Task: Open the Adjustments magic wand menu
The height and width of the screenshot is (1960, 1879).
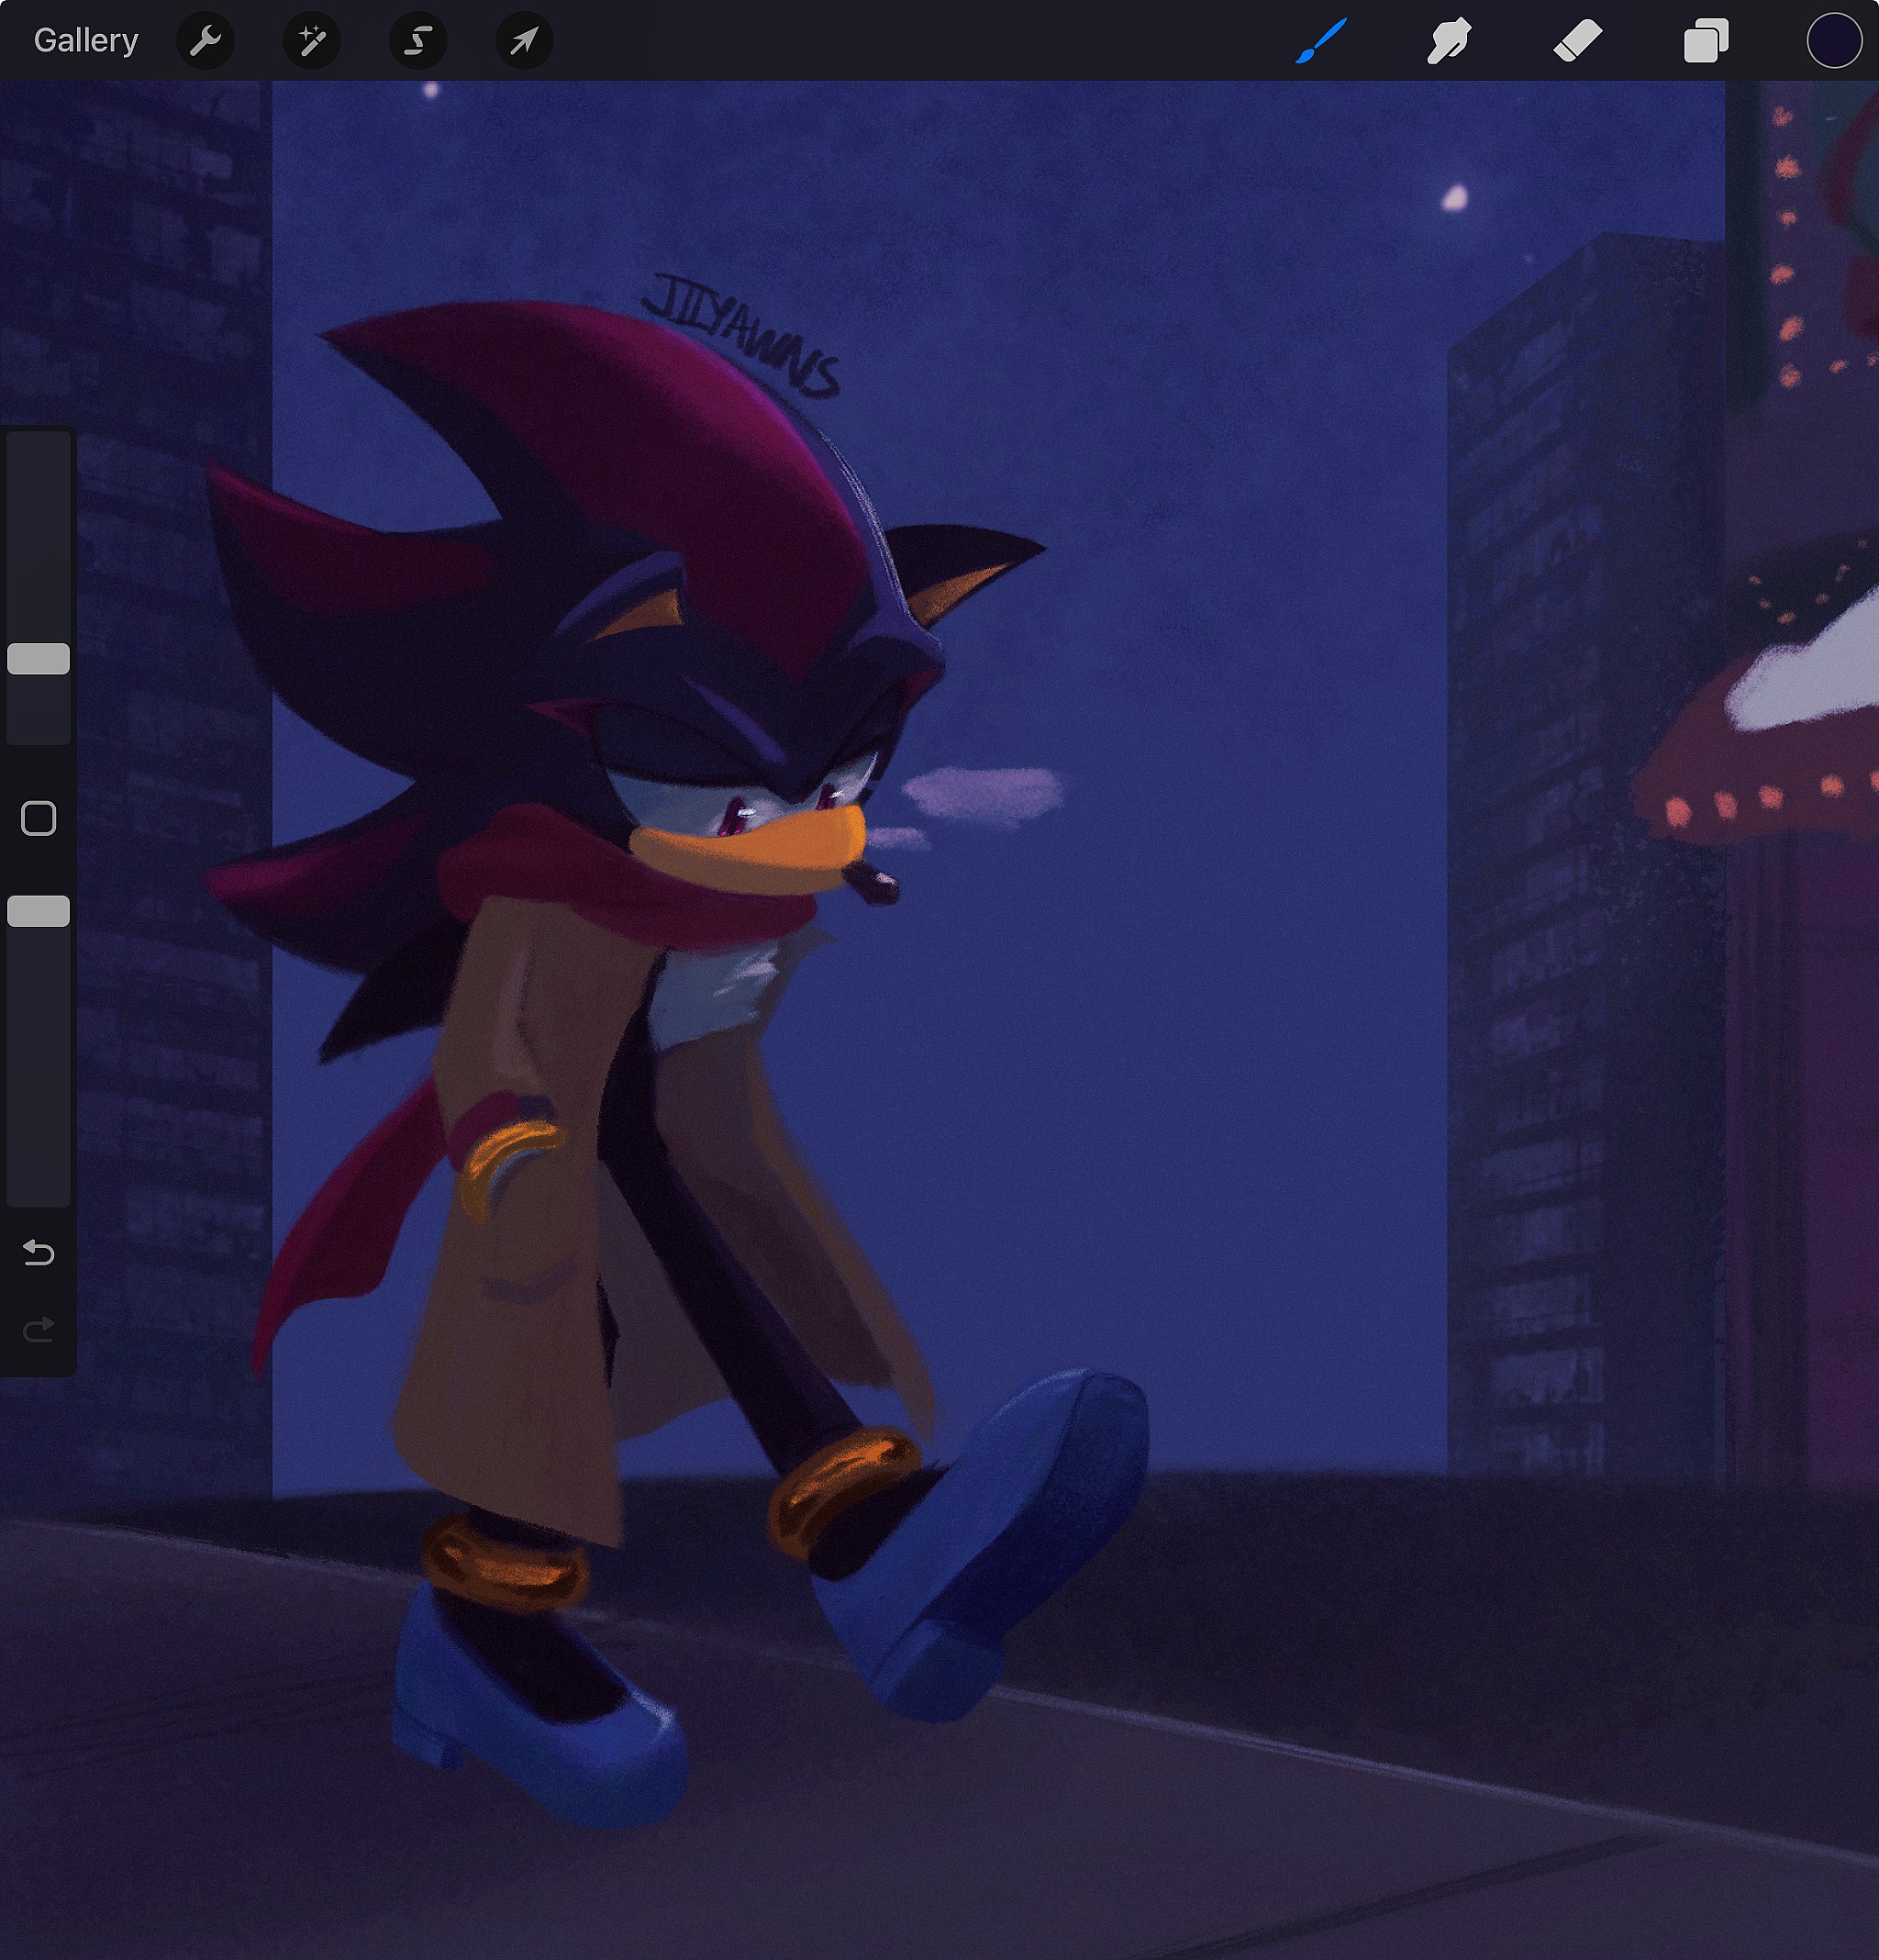Action: pyautogui.click(x=311, y=41)
